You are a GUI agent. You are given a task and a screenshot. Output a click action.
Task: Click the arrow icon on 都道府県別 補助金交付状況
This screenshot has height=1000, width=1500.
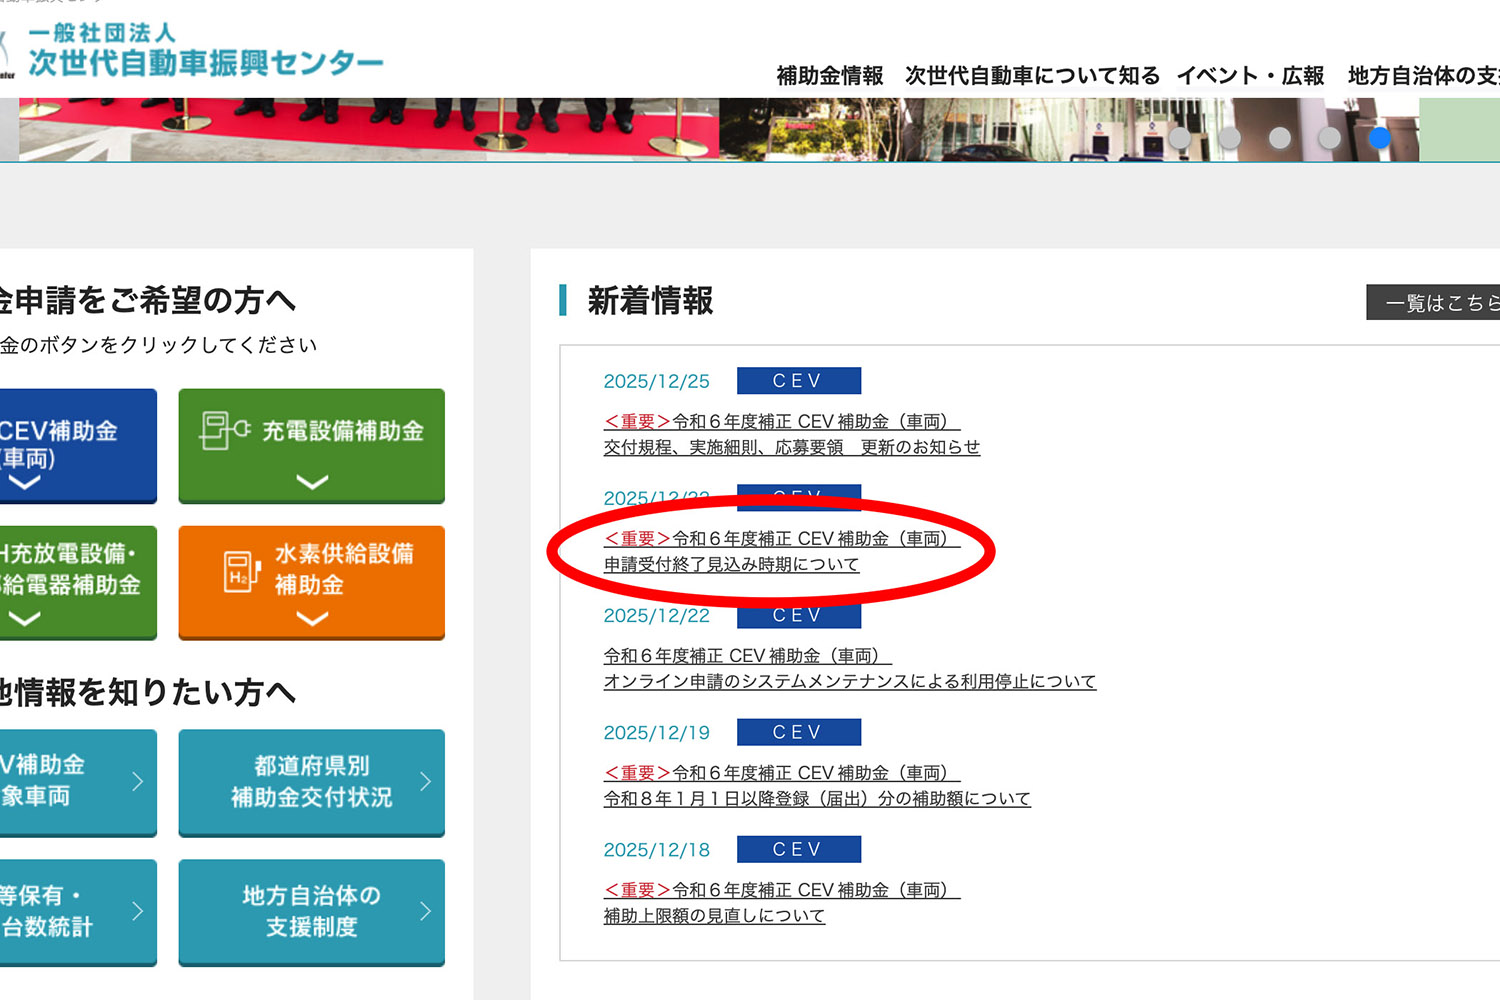[425, 782]
